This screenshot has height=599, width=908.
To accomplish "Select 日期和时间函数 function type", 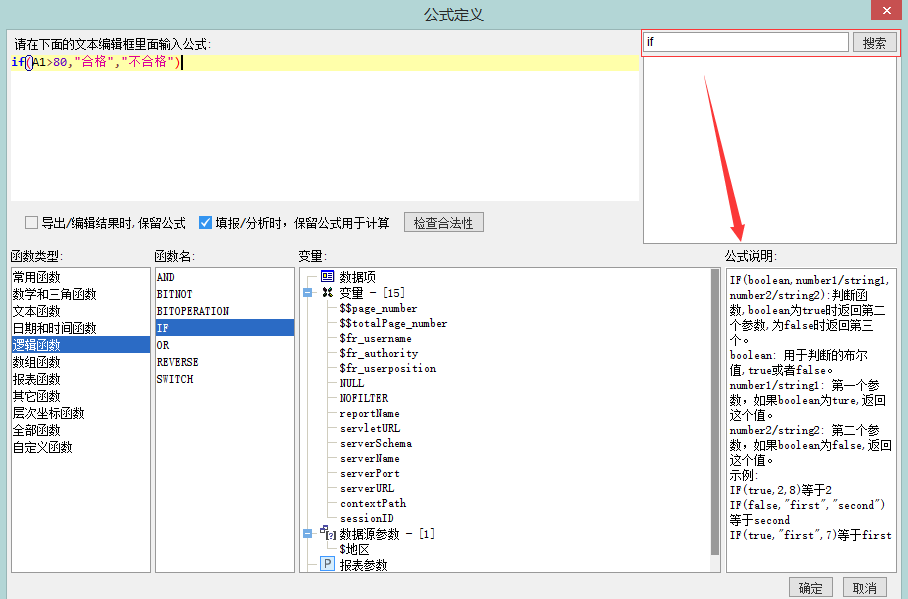I will click(80, 328).
